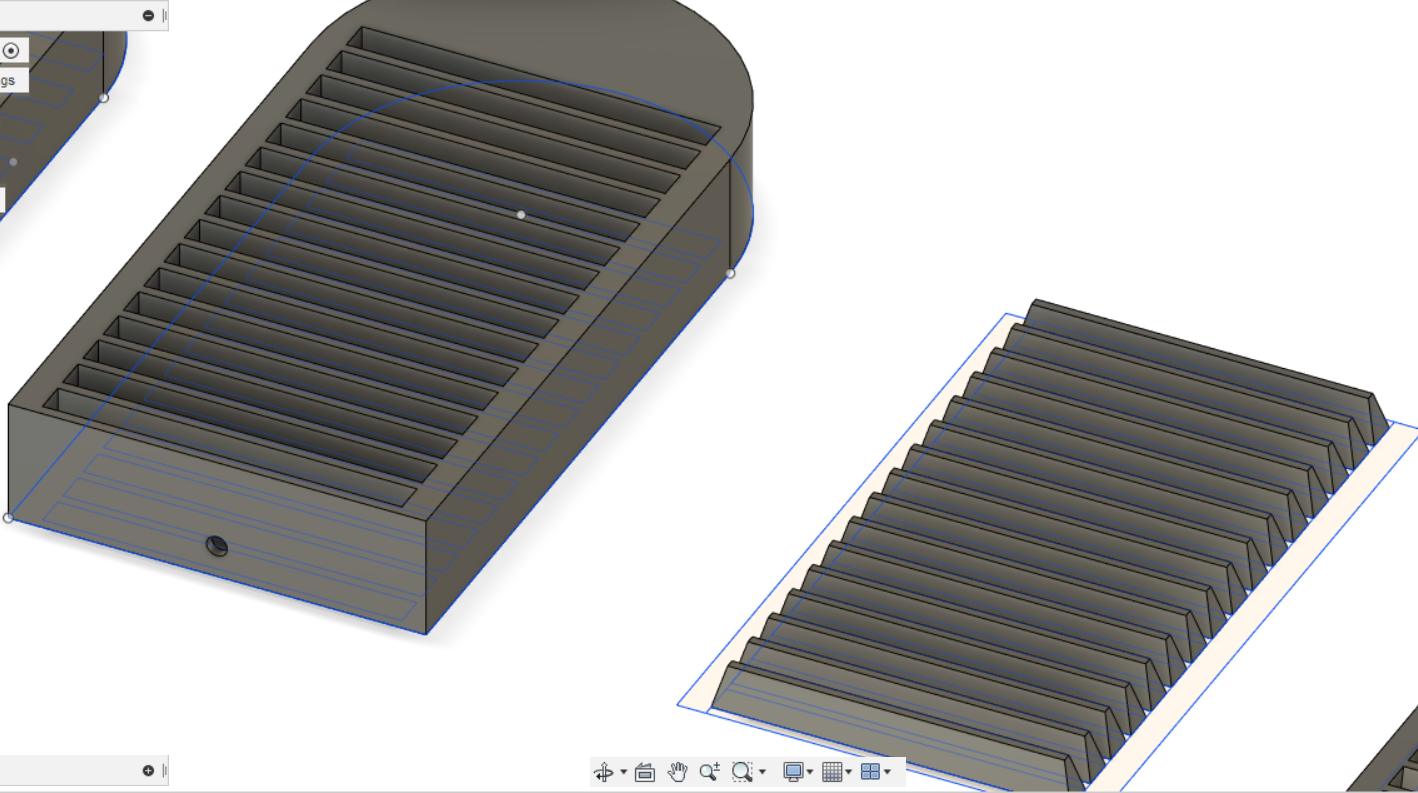
Task: Select sketch point at center of slotted box top
Action: click(x=520, y=214)
